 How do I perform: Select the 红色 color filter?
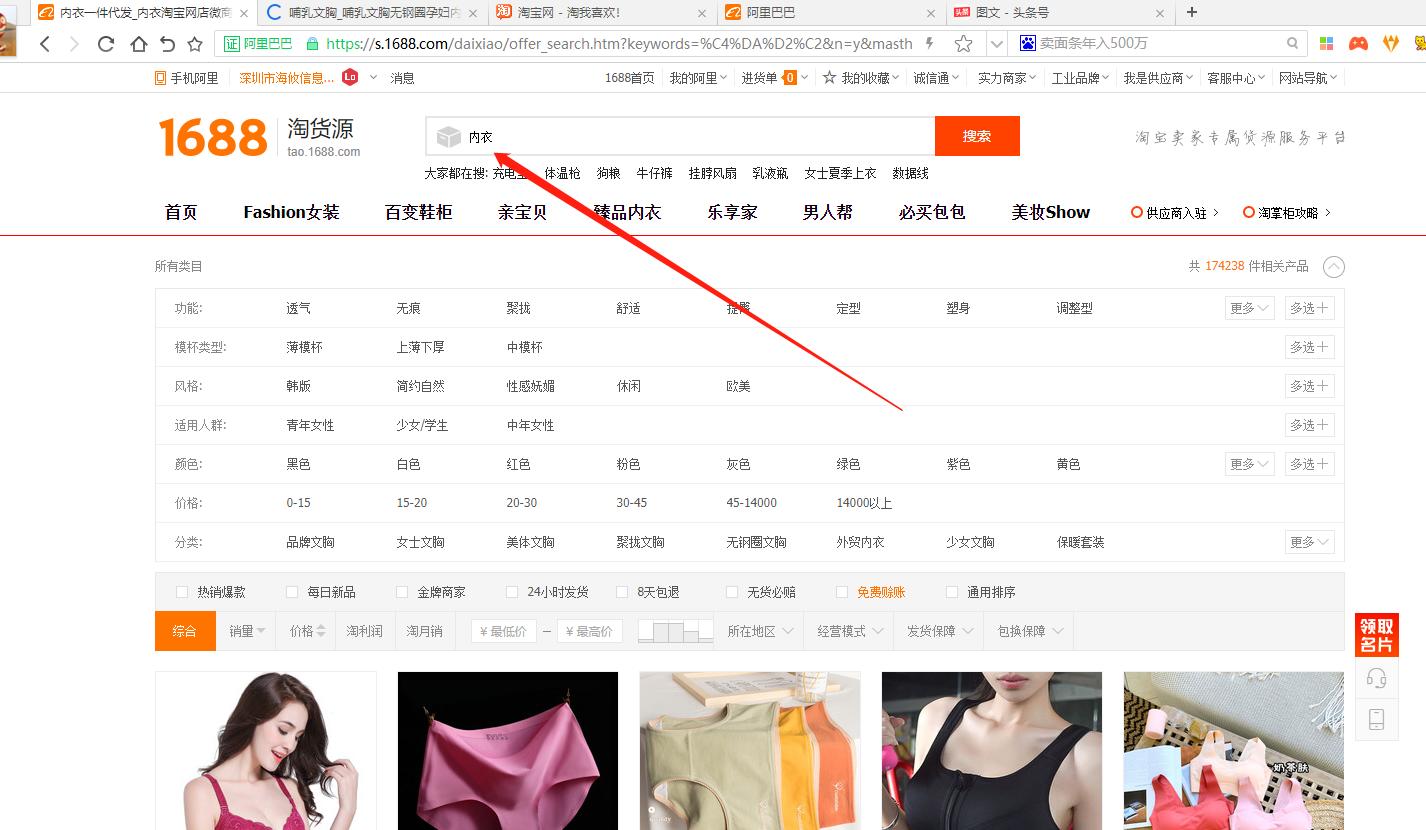[517, 463]
